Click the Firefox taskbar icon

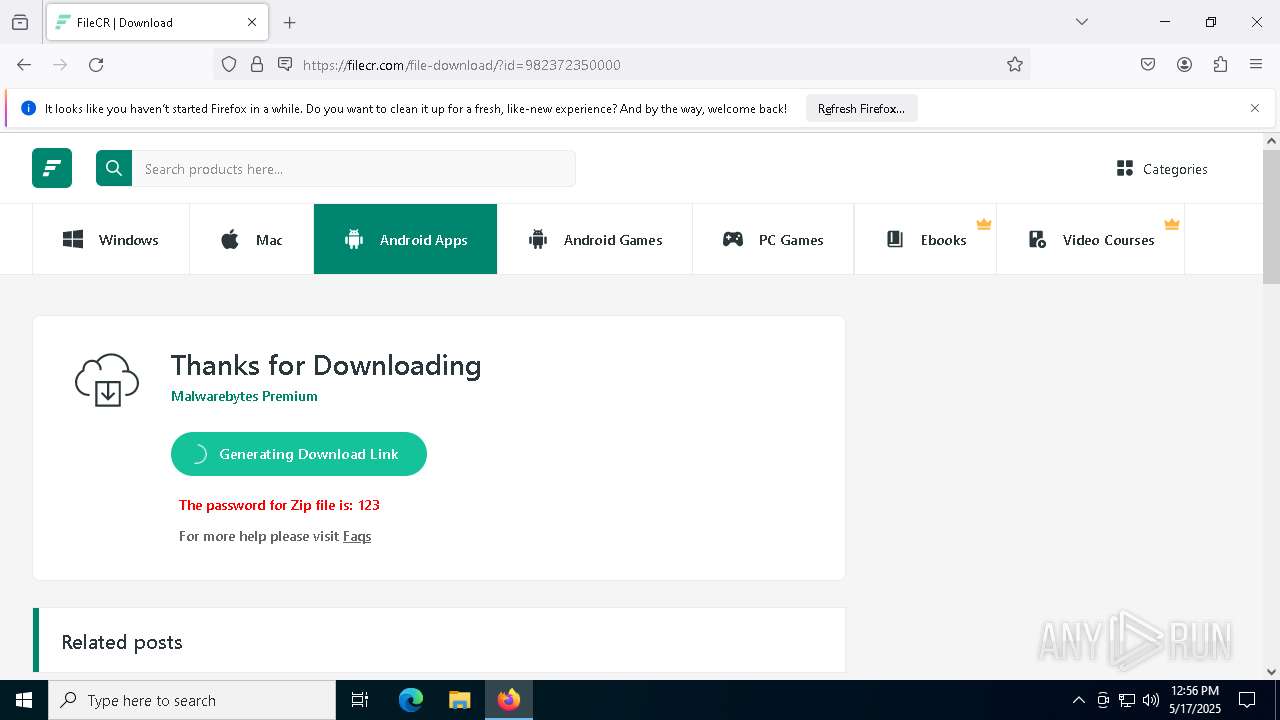pos(509,700)
